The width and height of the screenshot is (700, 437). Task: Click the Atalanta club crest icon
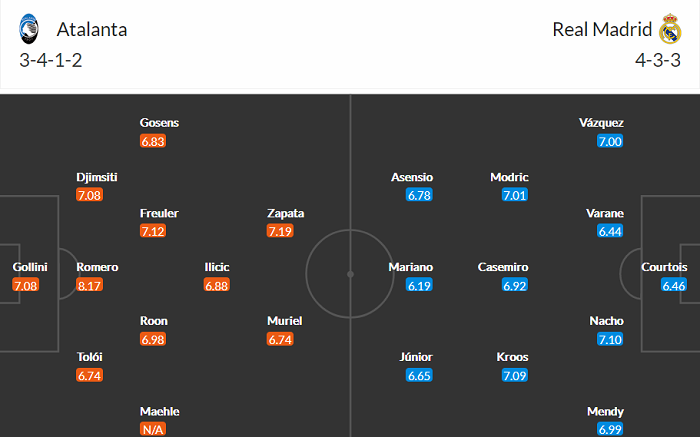coord(29,29)
